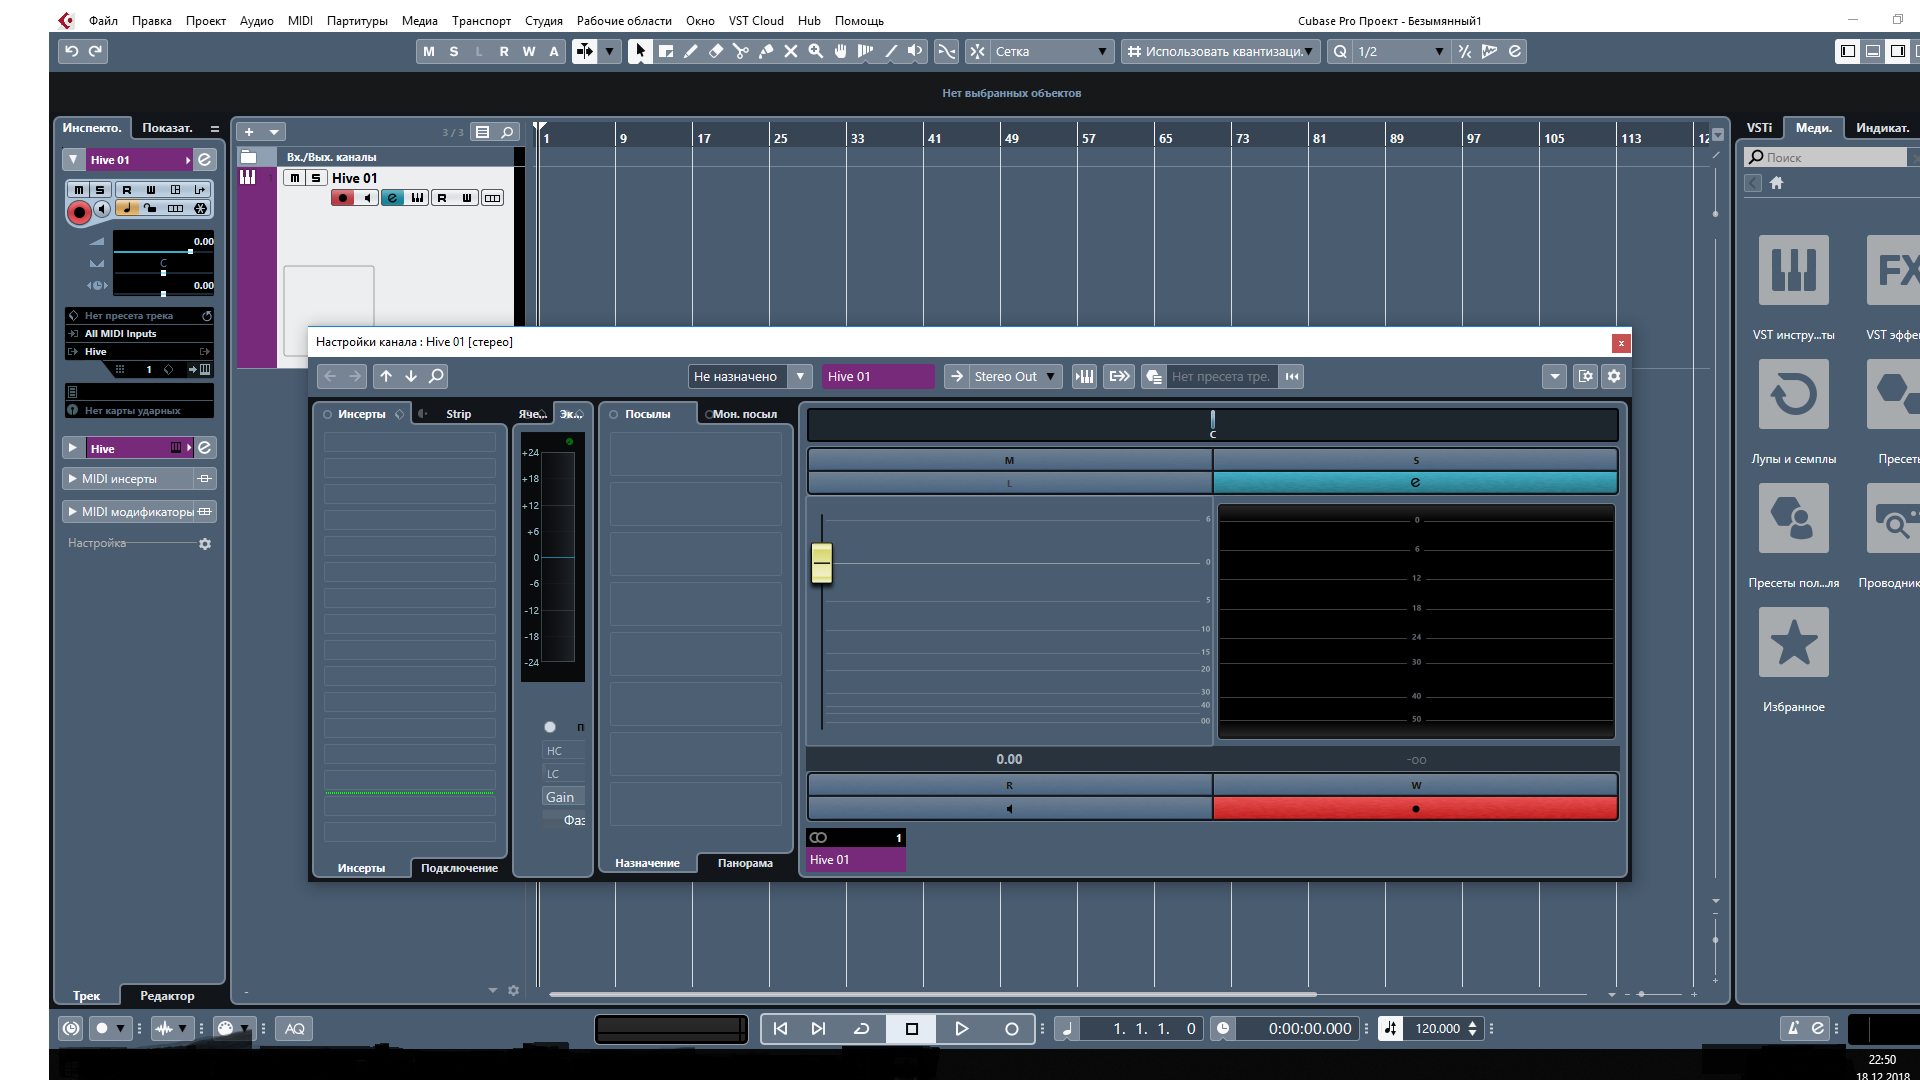Switch to the Панорама tab
1920x1080 pixels.
tap(744, 863)
